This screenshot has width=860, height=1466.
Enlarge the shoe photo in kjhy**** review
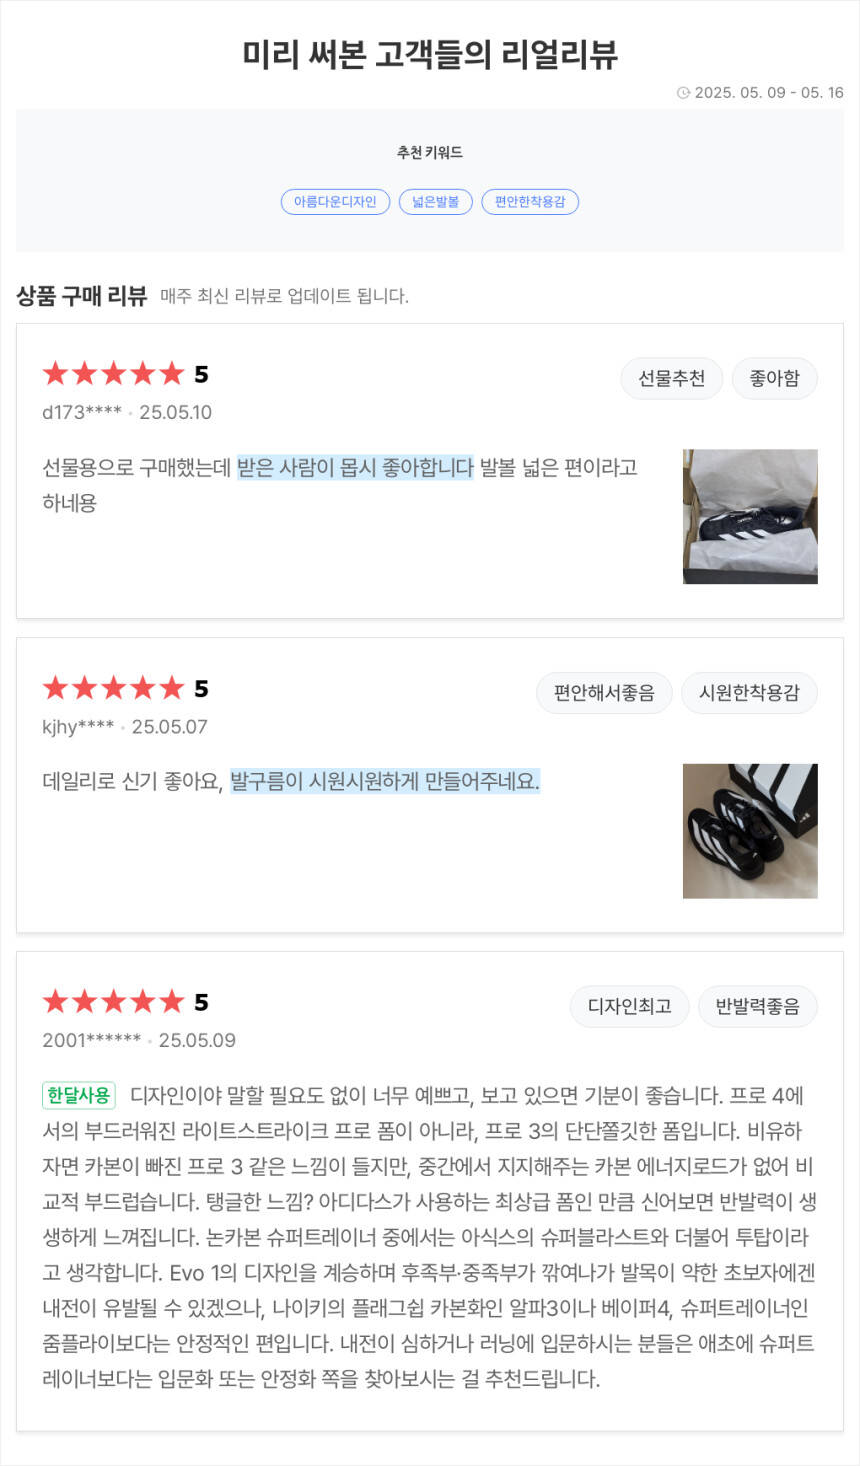(750, 831)
